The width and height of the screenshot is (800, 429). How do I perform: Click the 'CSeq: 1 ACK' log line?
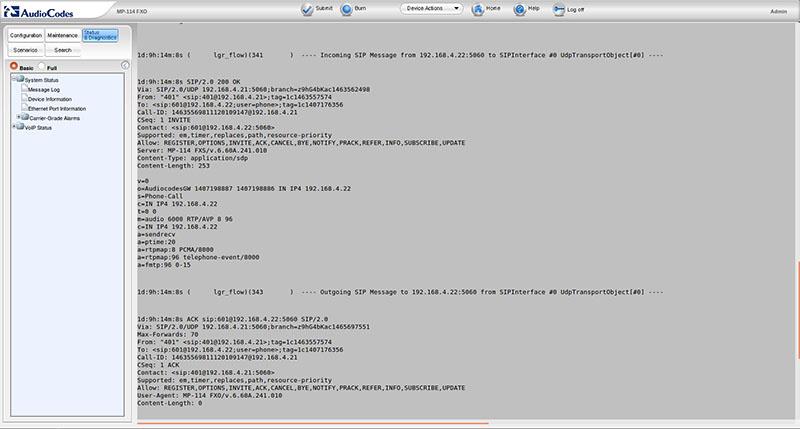pos(158,365)
